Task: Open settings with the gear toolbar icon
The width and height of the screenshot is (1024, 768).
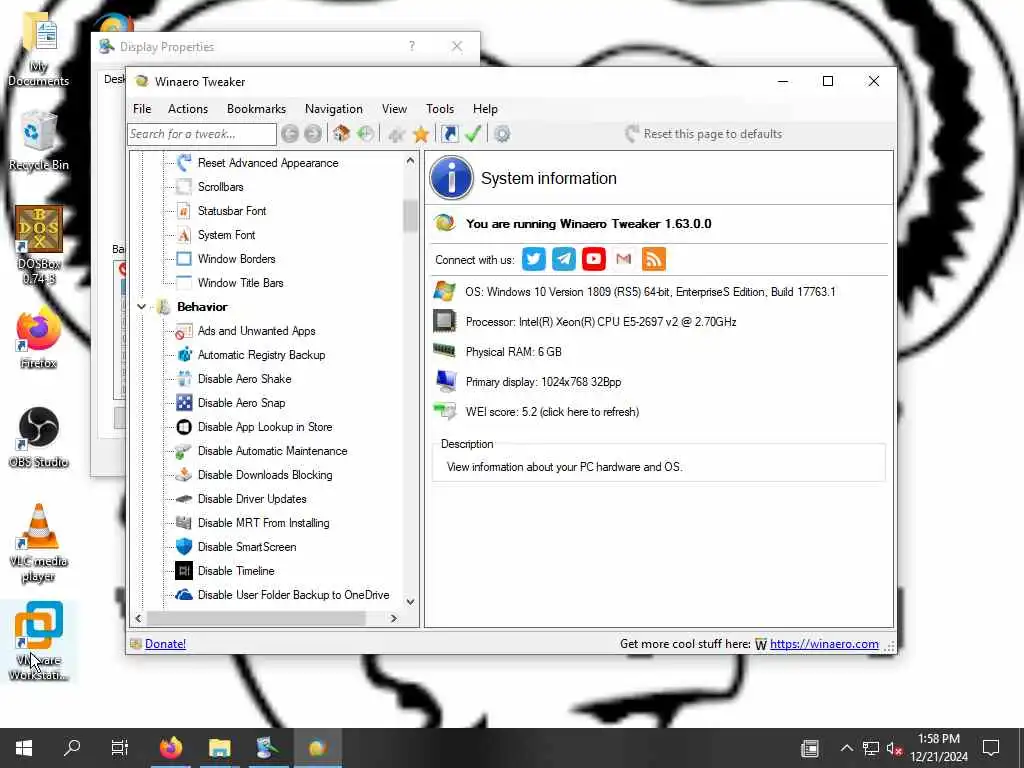Action: tap(502, 134)
